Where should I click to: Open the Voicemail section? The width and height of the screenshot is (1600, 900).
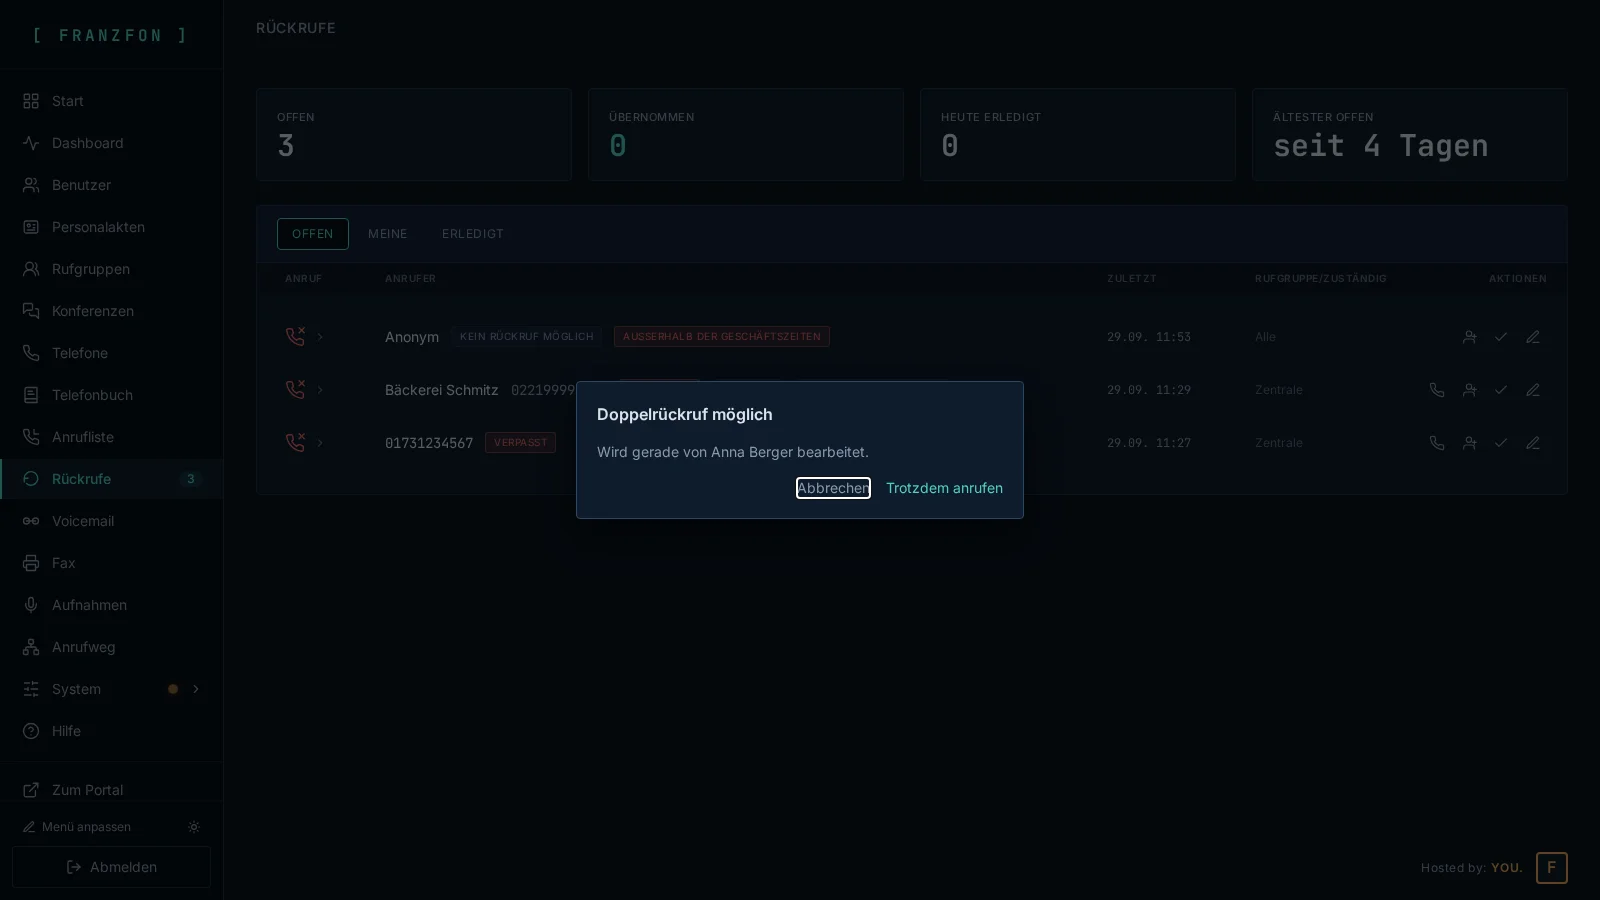(x=111, y=521)
